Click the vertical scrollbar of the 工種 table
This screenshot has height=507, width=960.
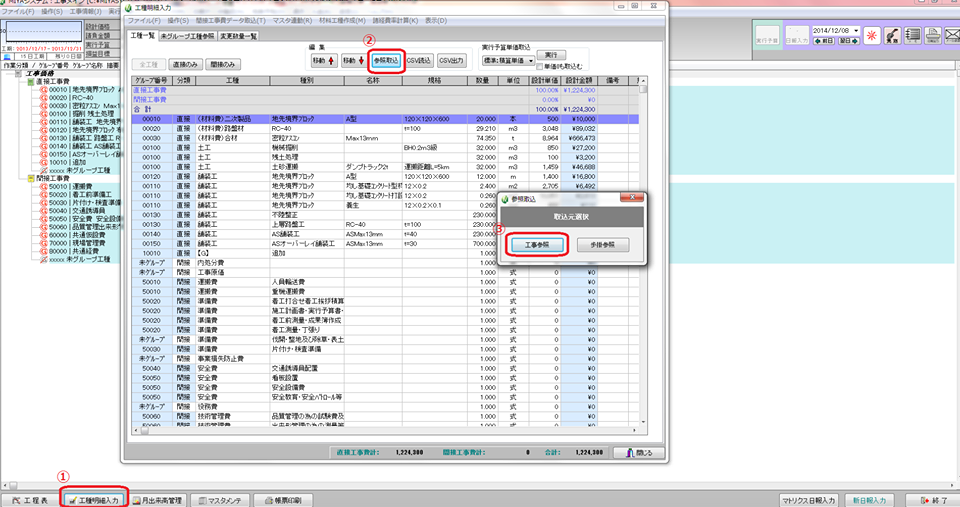(643, 252)
